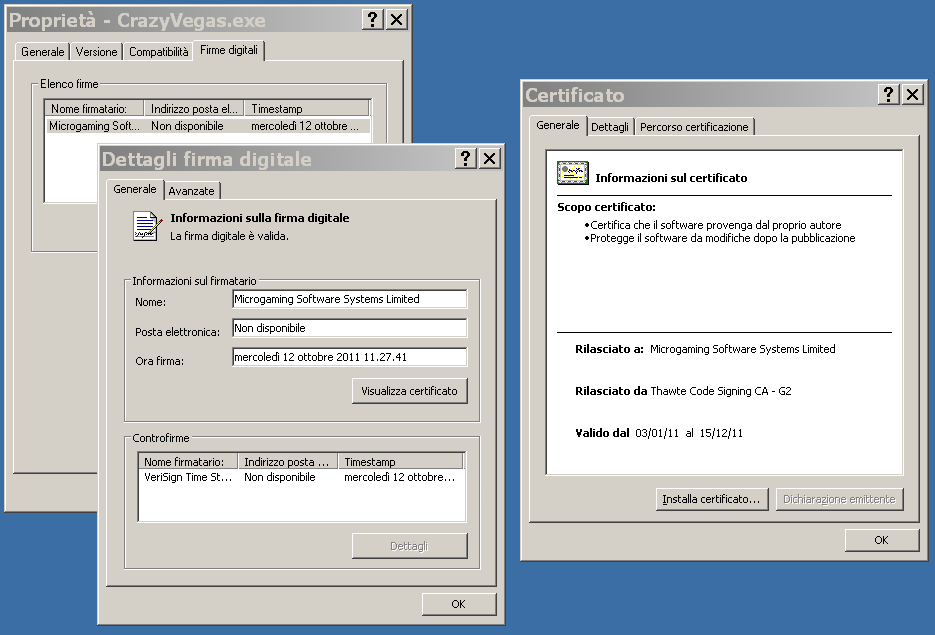
Task: Click the Ora firma field
Action: (349, 357)
